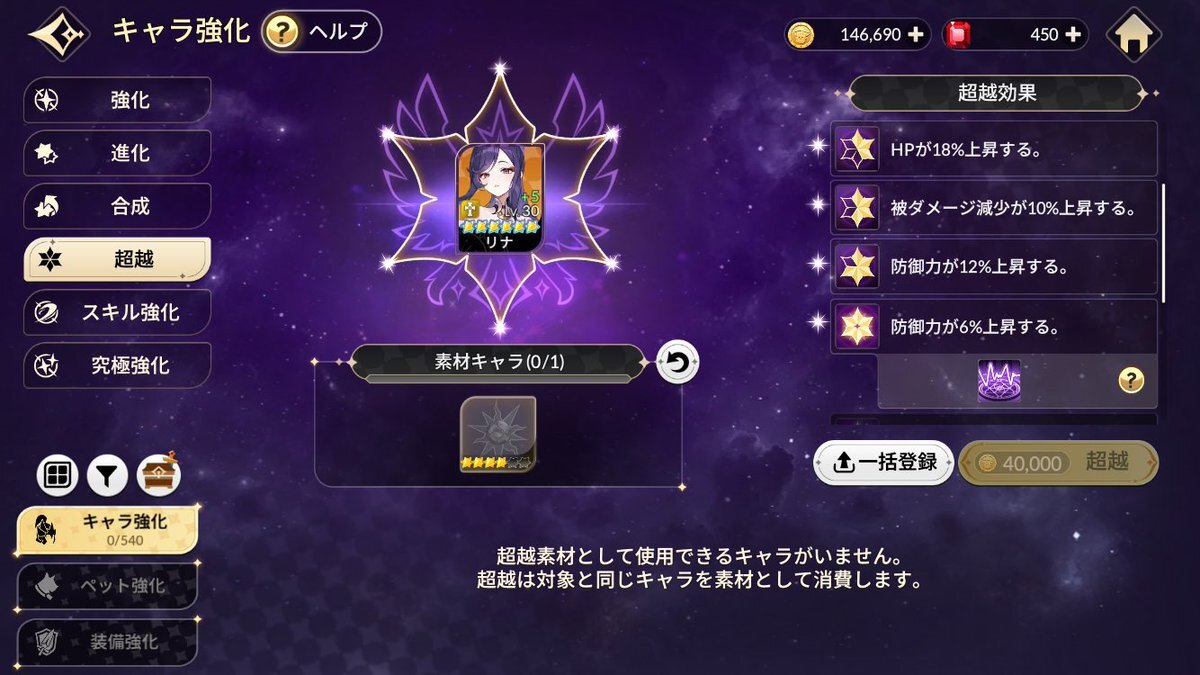
Task: Open the ヘルプ help button
Action: (x=321, y=32)
